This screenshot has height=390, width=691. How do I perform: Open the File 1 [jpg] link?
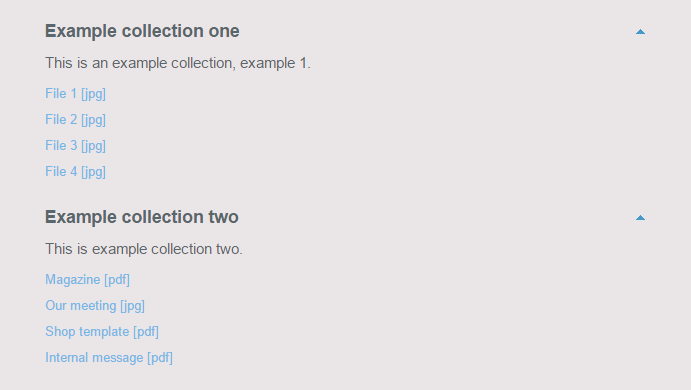tap(75, 93)
